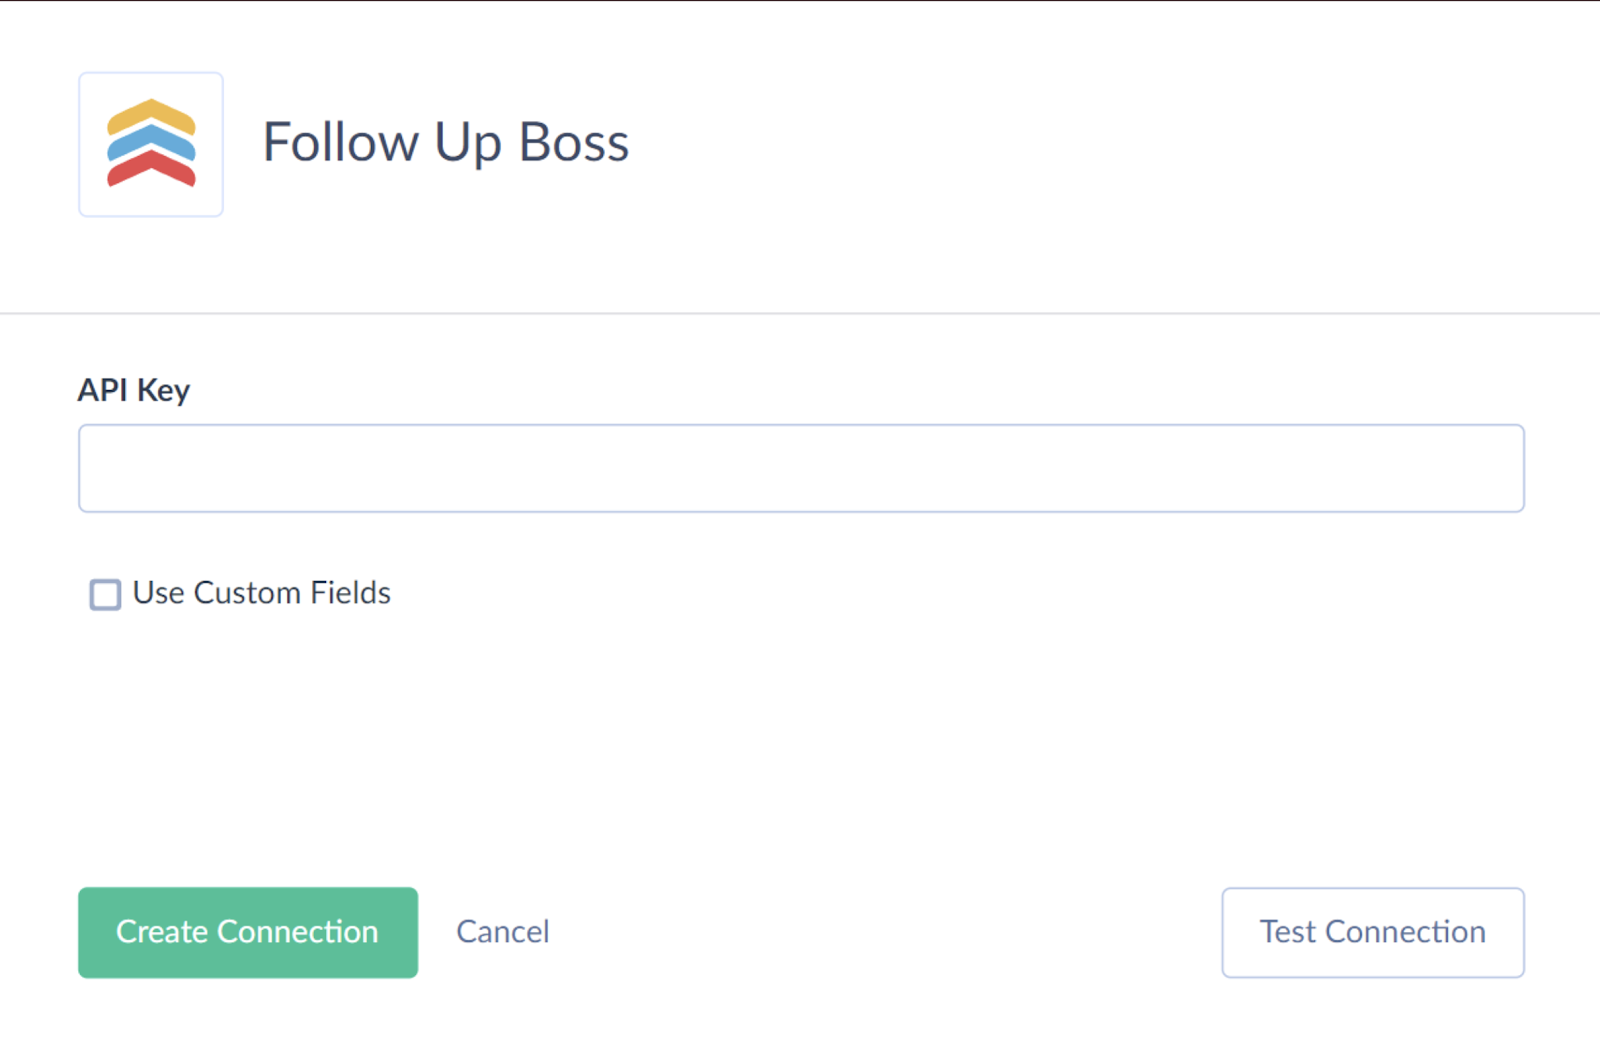Click the word "Follow" in the heading

click(341, 142)
